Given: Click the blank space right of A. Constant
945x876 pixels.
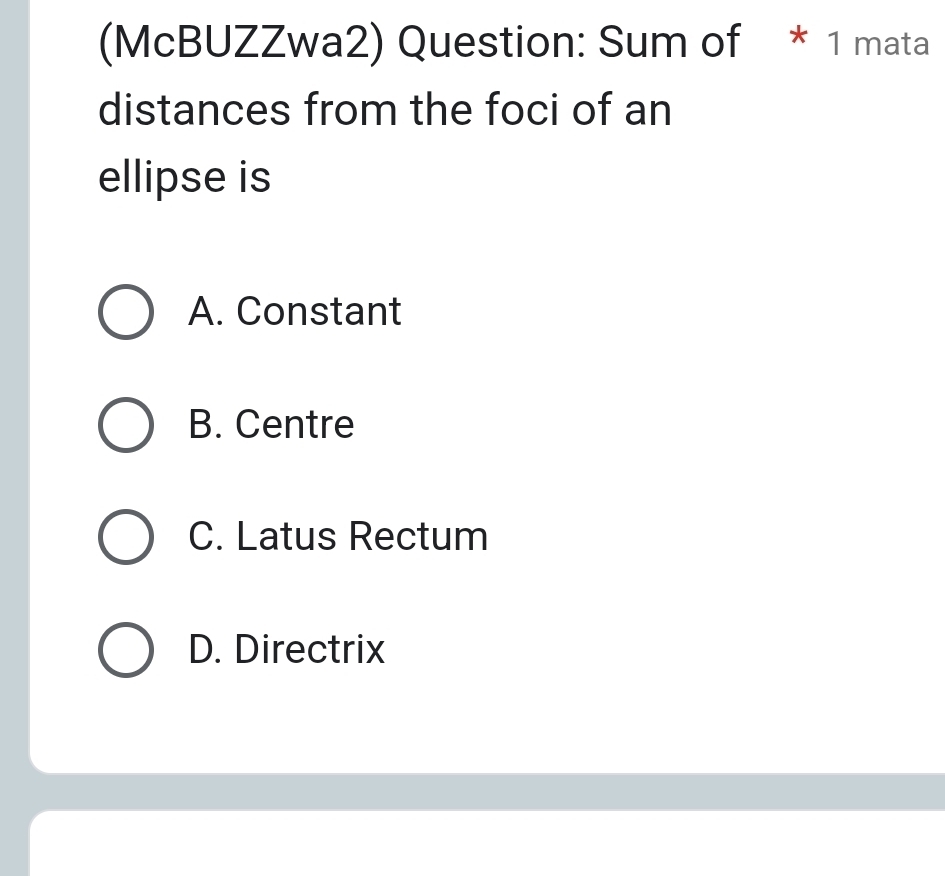Looking at the screenshot, I should (x=650, y=312).
